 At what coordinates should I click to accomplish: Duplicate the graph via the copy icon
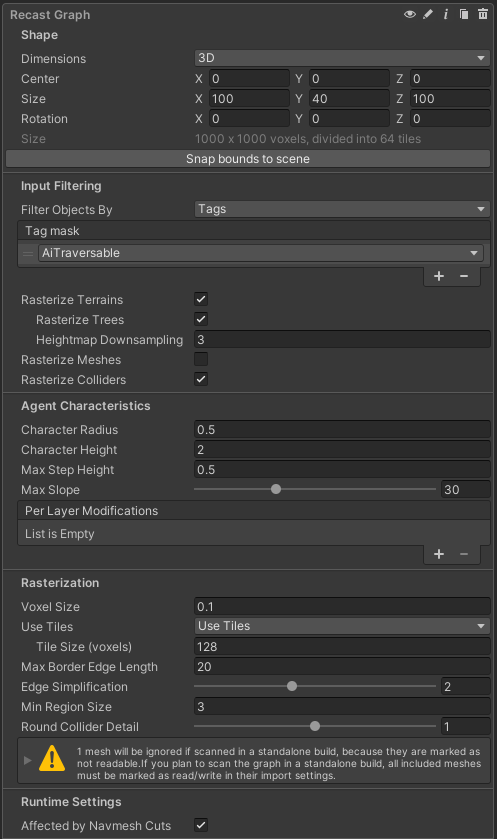pyautogui.click(x=464, y=14)
